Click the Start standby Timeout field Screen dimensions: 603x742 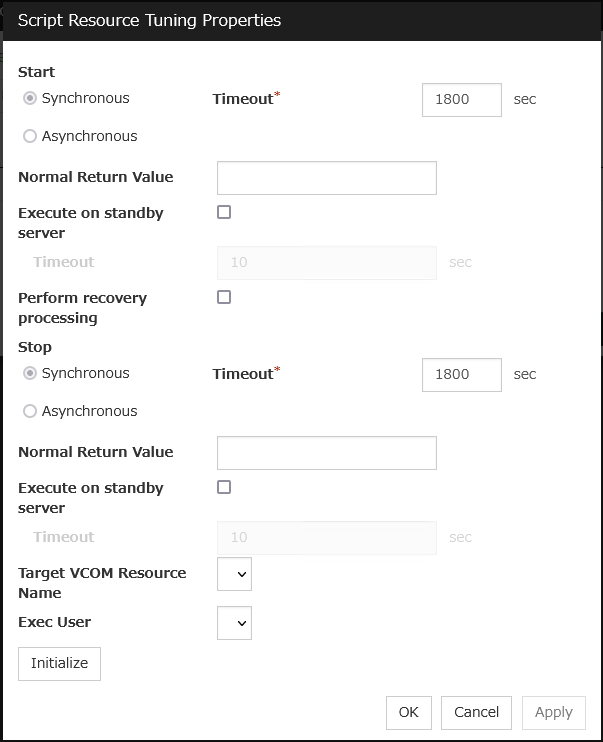tap(326, 263)
